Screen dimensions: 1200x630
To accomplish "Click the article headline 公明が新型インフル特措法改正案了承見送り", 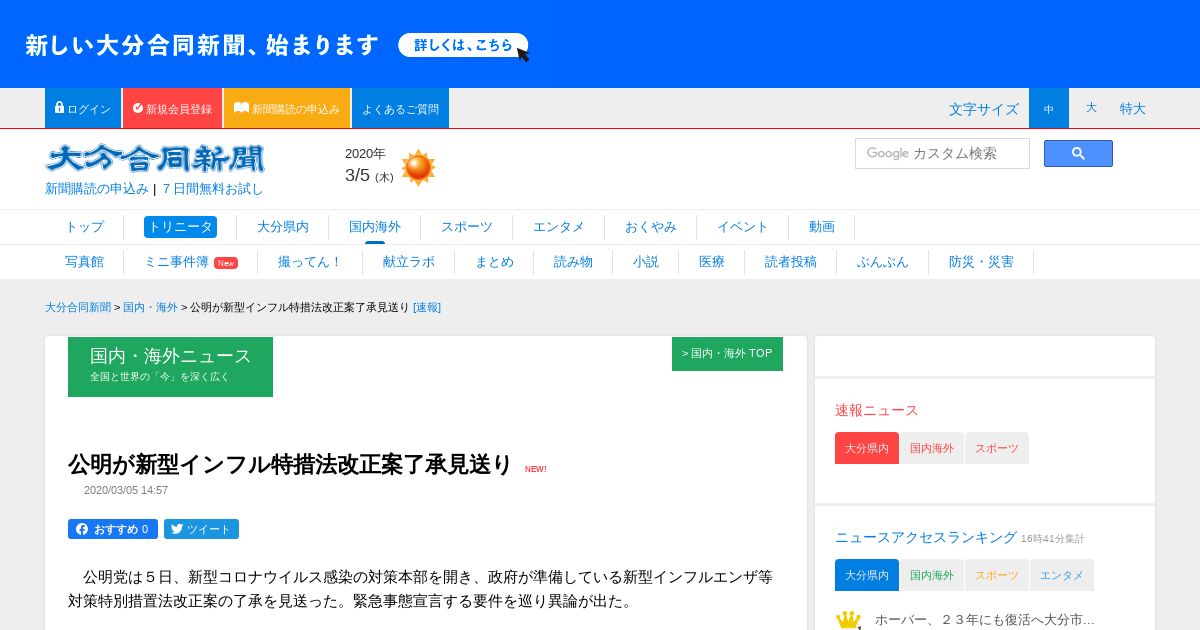I will pos(290,464).
